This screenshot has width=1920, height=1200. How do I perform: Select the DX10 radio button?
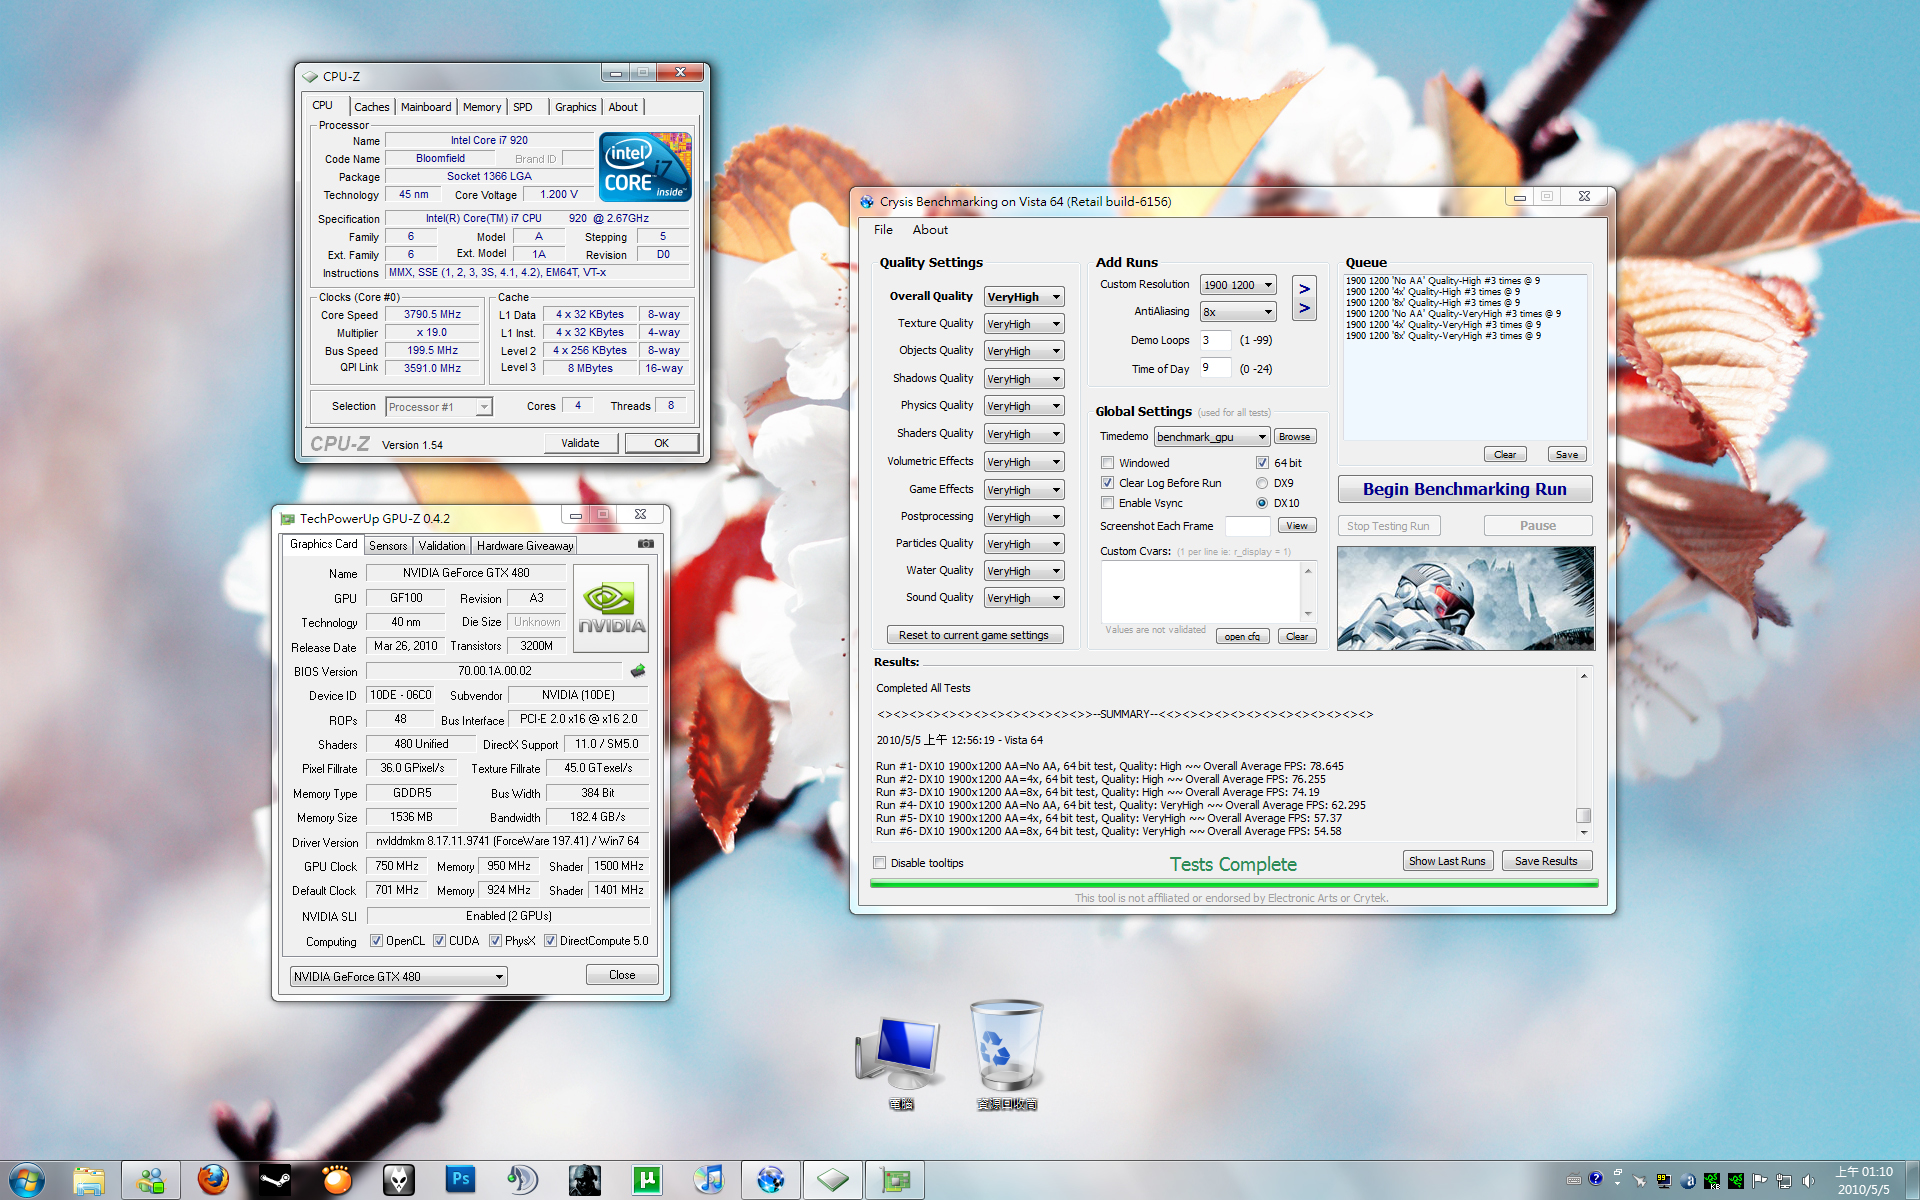pos(1262,503)
